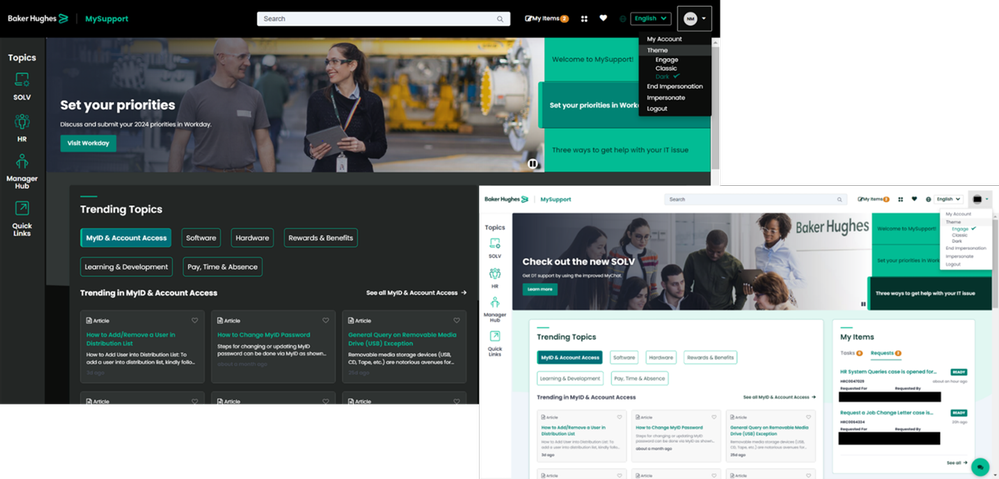
Task: Favorite the dark-theme 'How to Change MyID Password' article
Action: coord(325,321)
